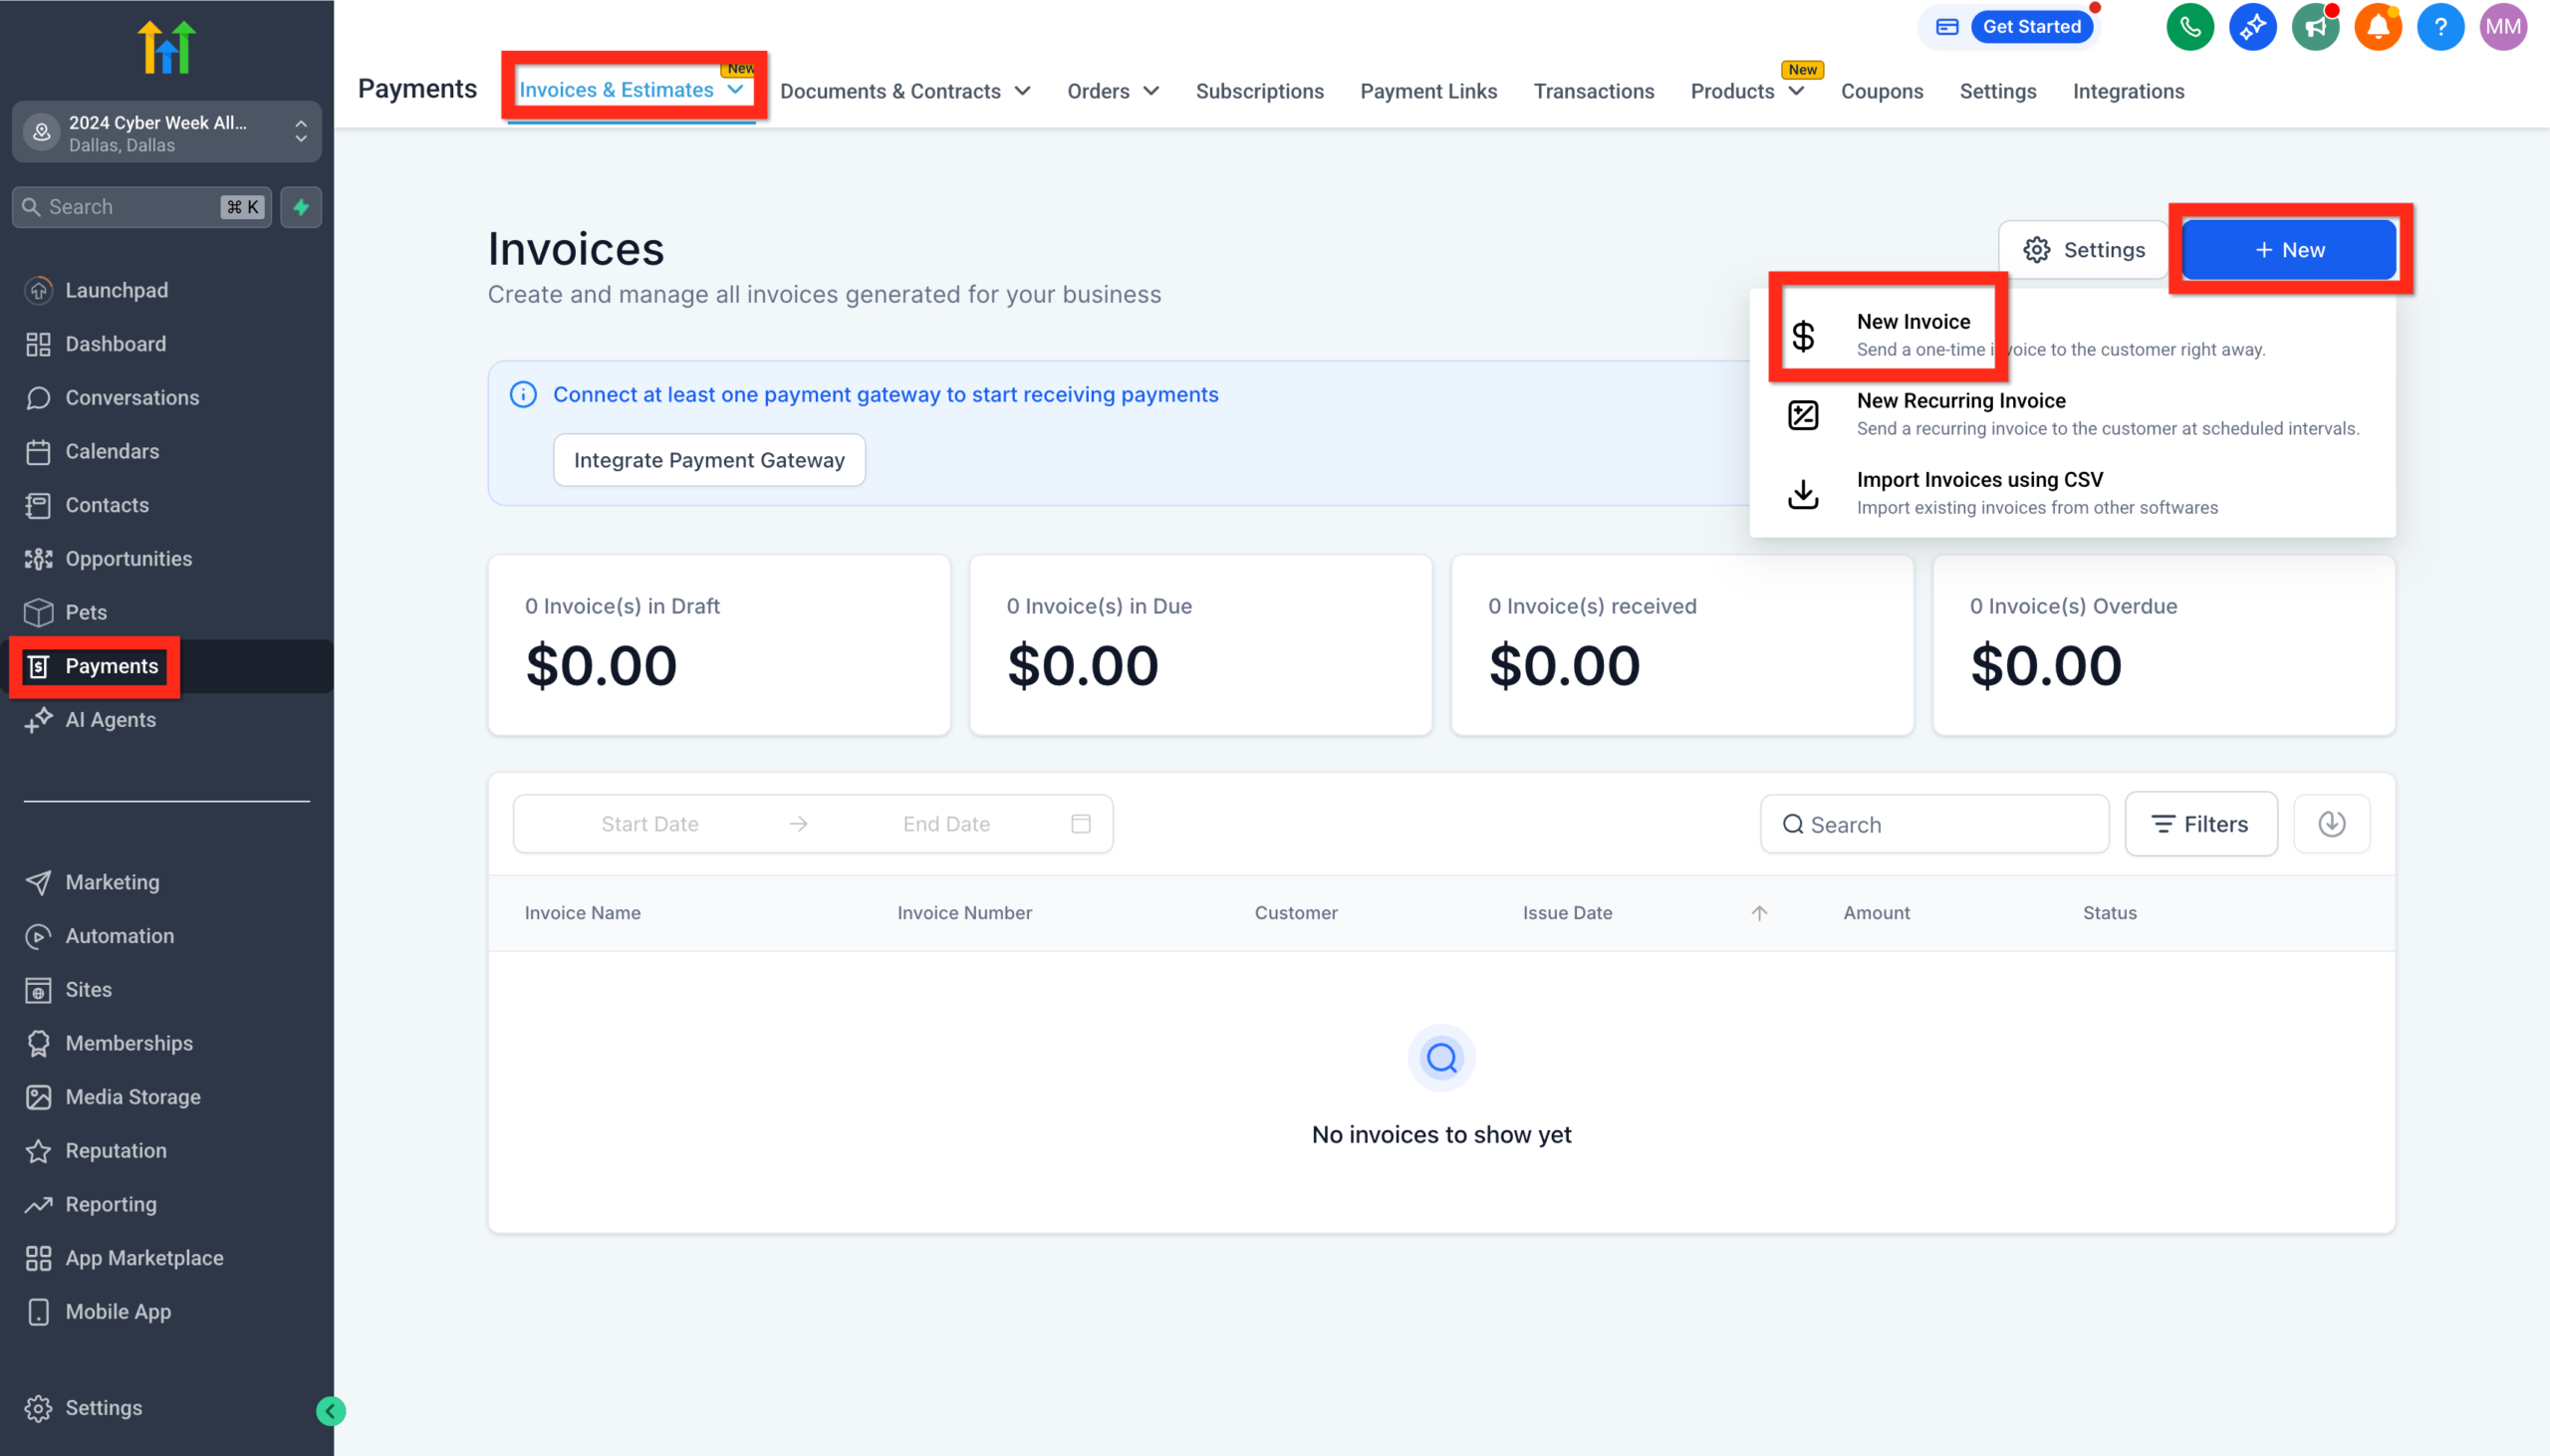Image resolution: width=2550 pixels, height=1456 pixels.
Task: Click the invoice Search field
Action: tap(1933, 823)
